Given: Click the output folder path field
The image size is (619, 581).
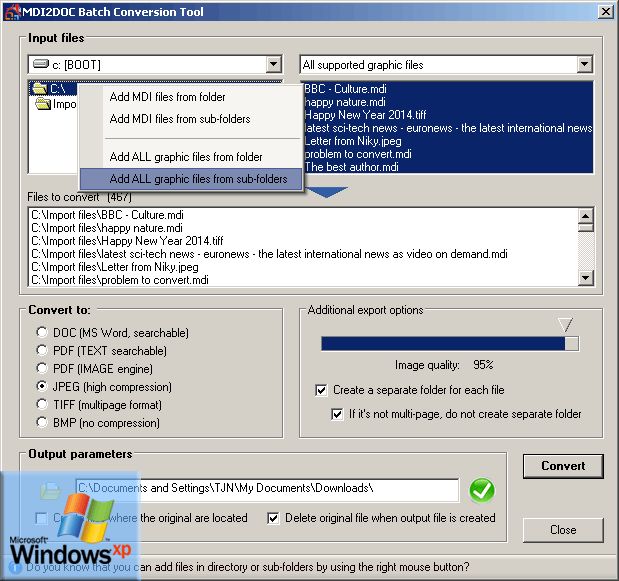Looking at the screenshot, I should coord(267,489).
